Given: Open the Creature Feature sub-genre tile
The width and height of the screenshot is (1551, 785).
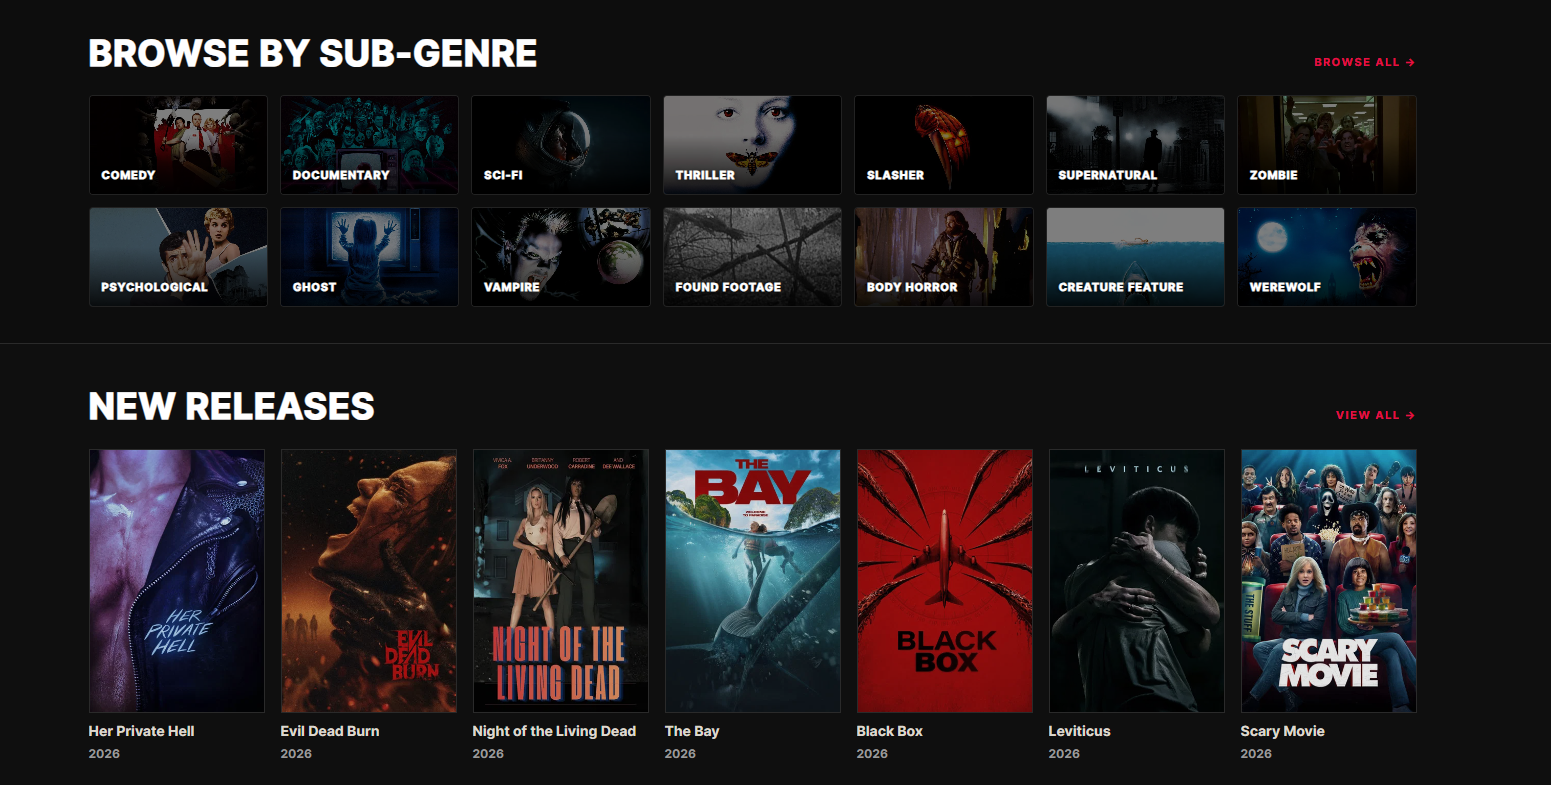Looking at the screenshot, I should click(1135, 257).
